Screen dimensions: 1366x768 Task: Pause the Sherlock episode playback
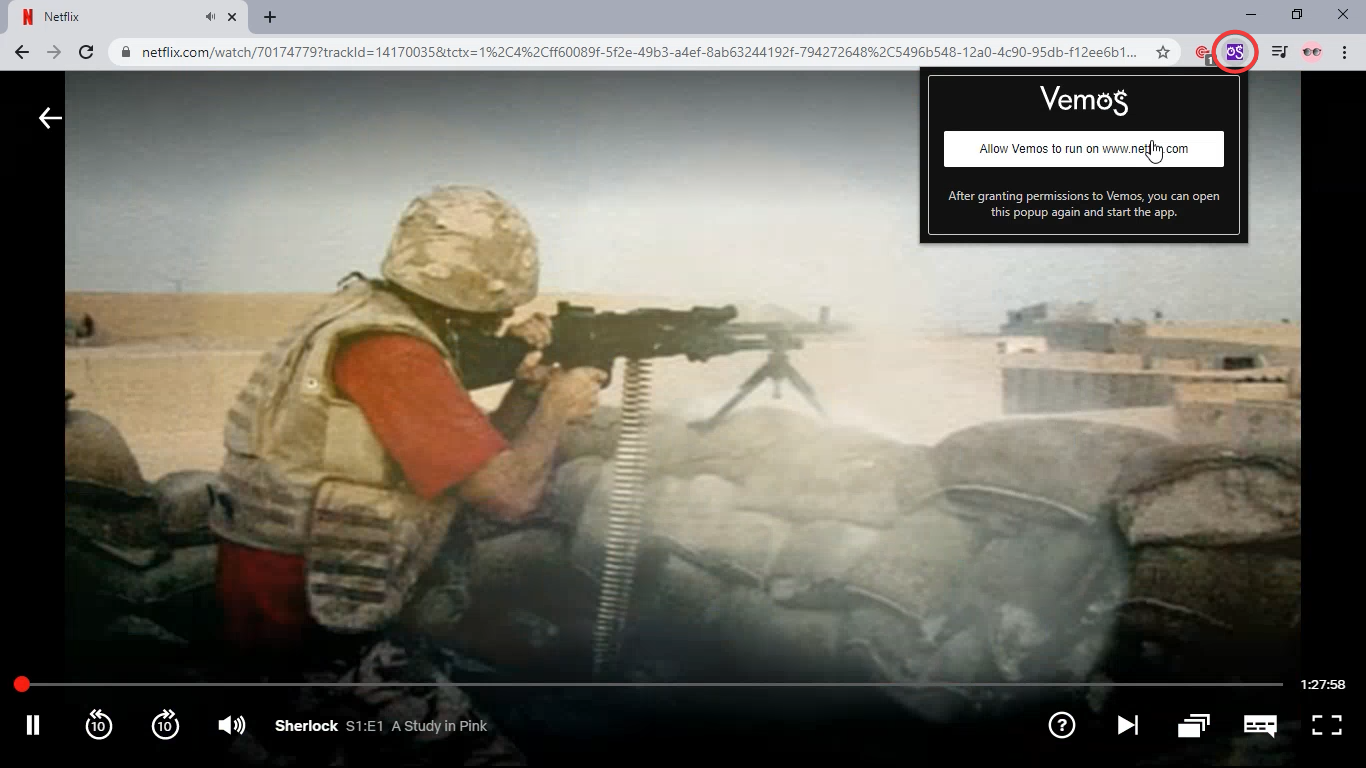pyautogui.click(x=33, y=725)
